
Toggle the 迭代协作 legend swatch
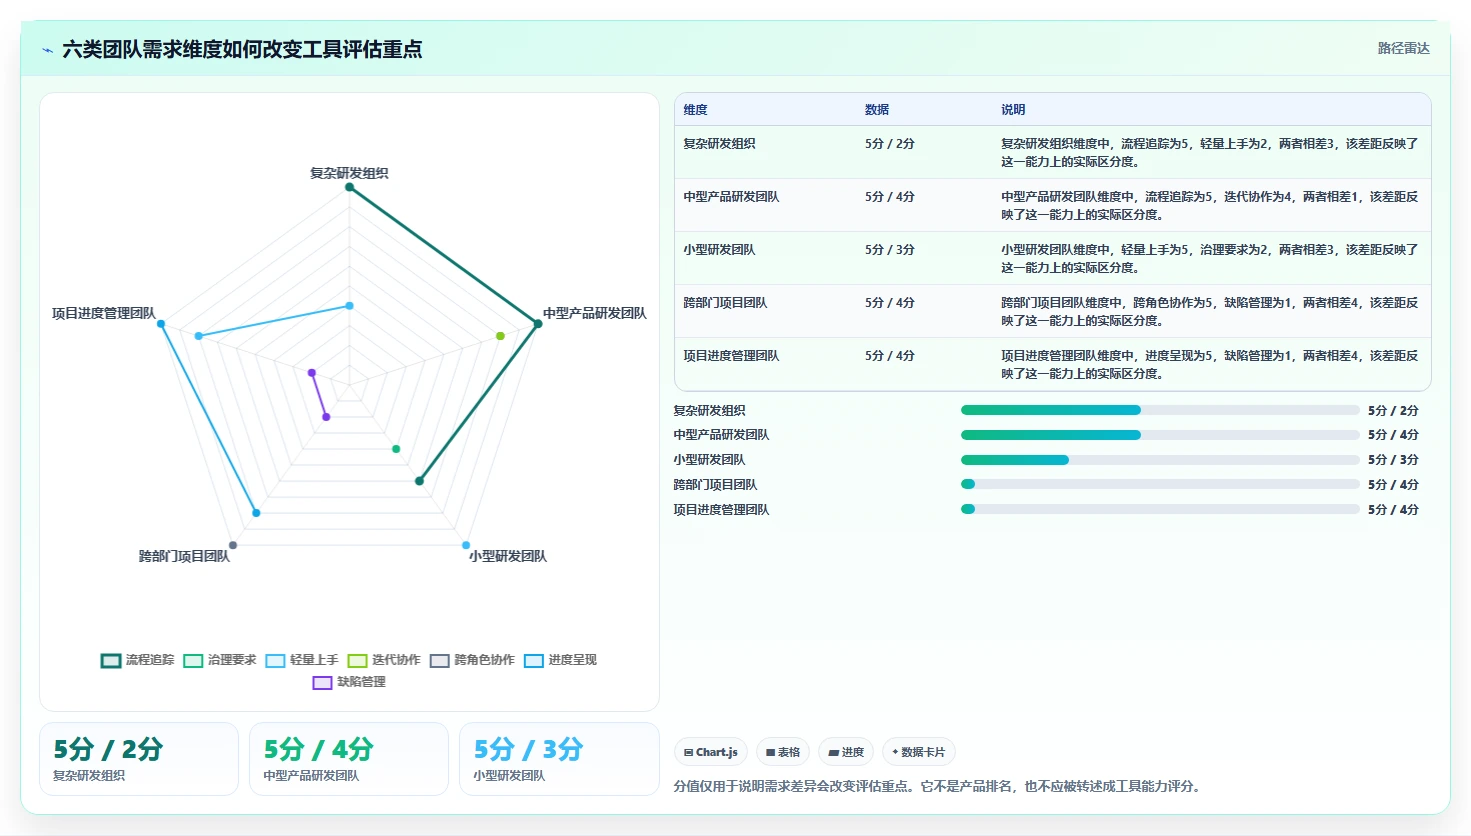click(x=357, y=661)
